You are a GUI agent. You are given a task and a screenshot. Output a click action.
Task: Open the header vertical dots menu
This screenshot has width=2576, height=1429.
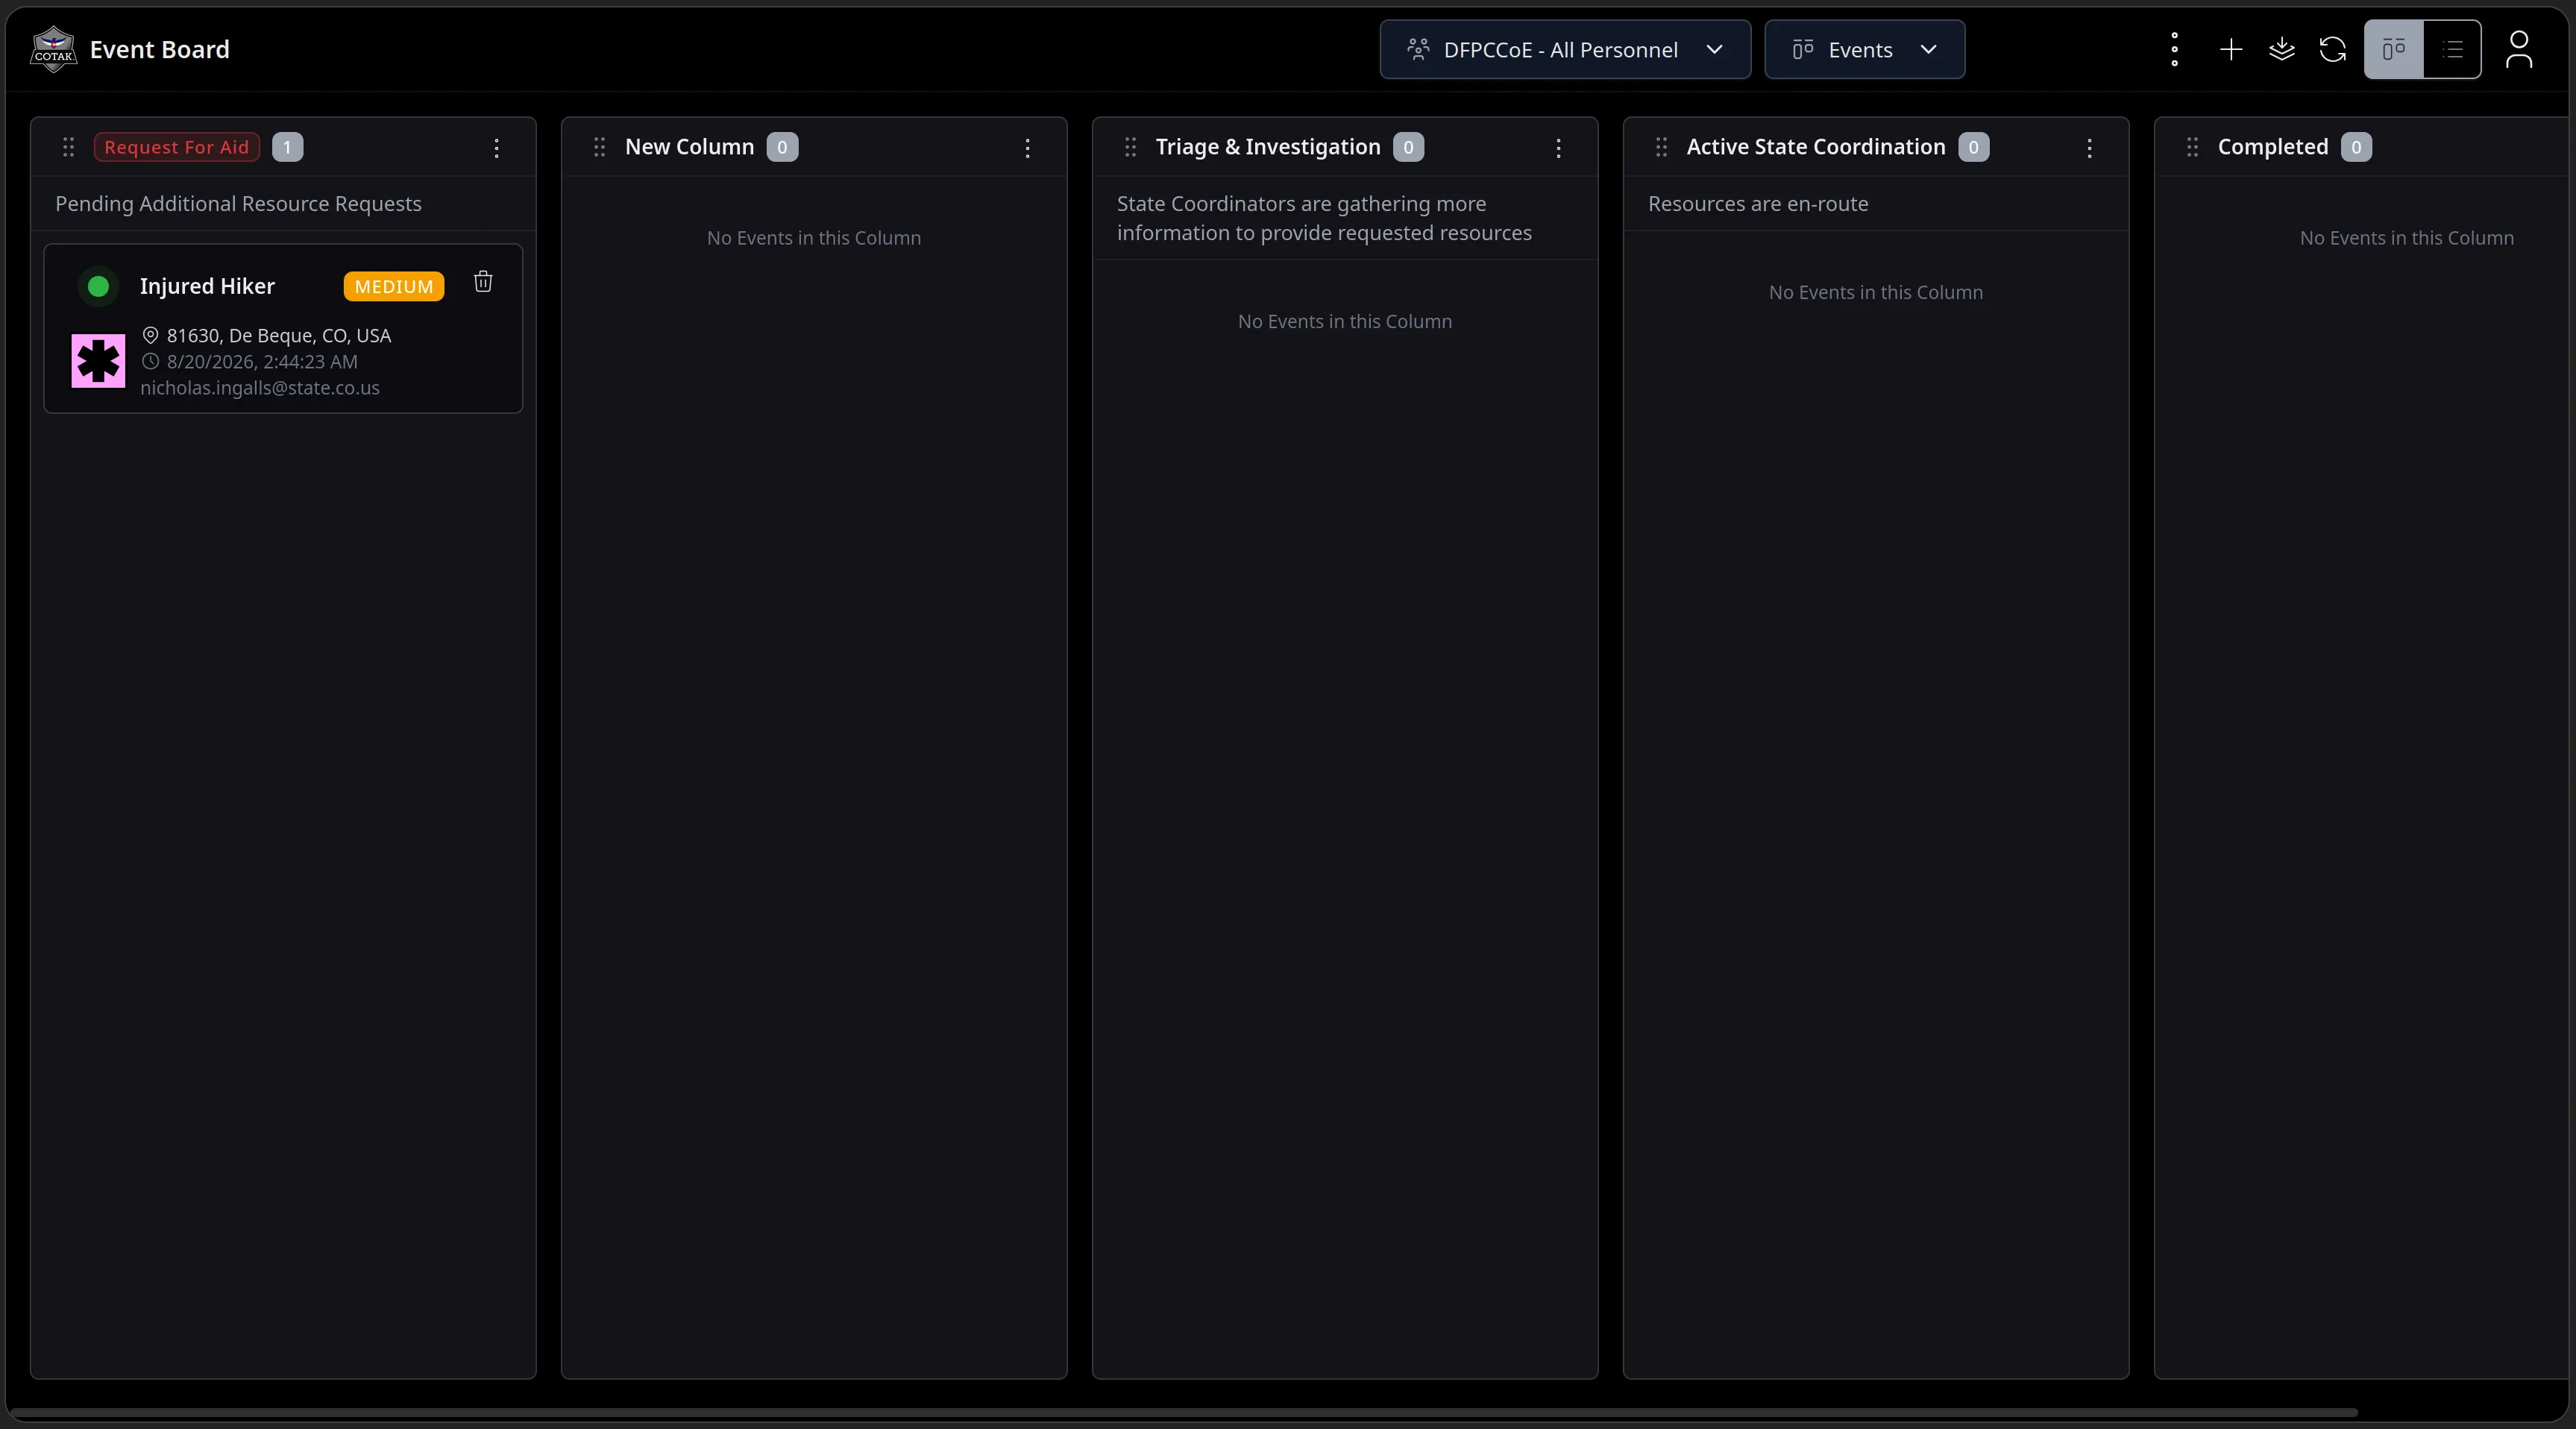tap(2174, 49)
